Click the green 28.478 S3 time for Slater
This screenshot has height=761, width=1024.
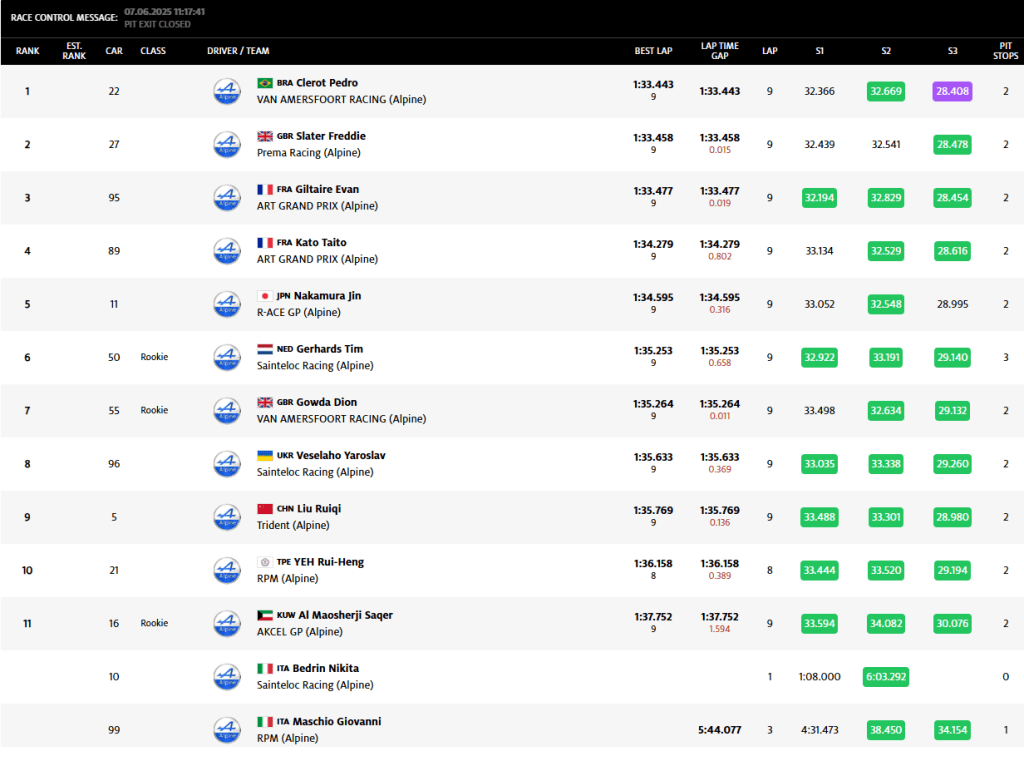pos(952,144)
